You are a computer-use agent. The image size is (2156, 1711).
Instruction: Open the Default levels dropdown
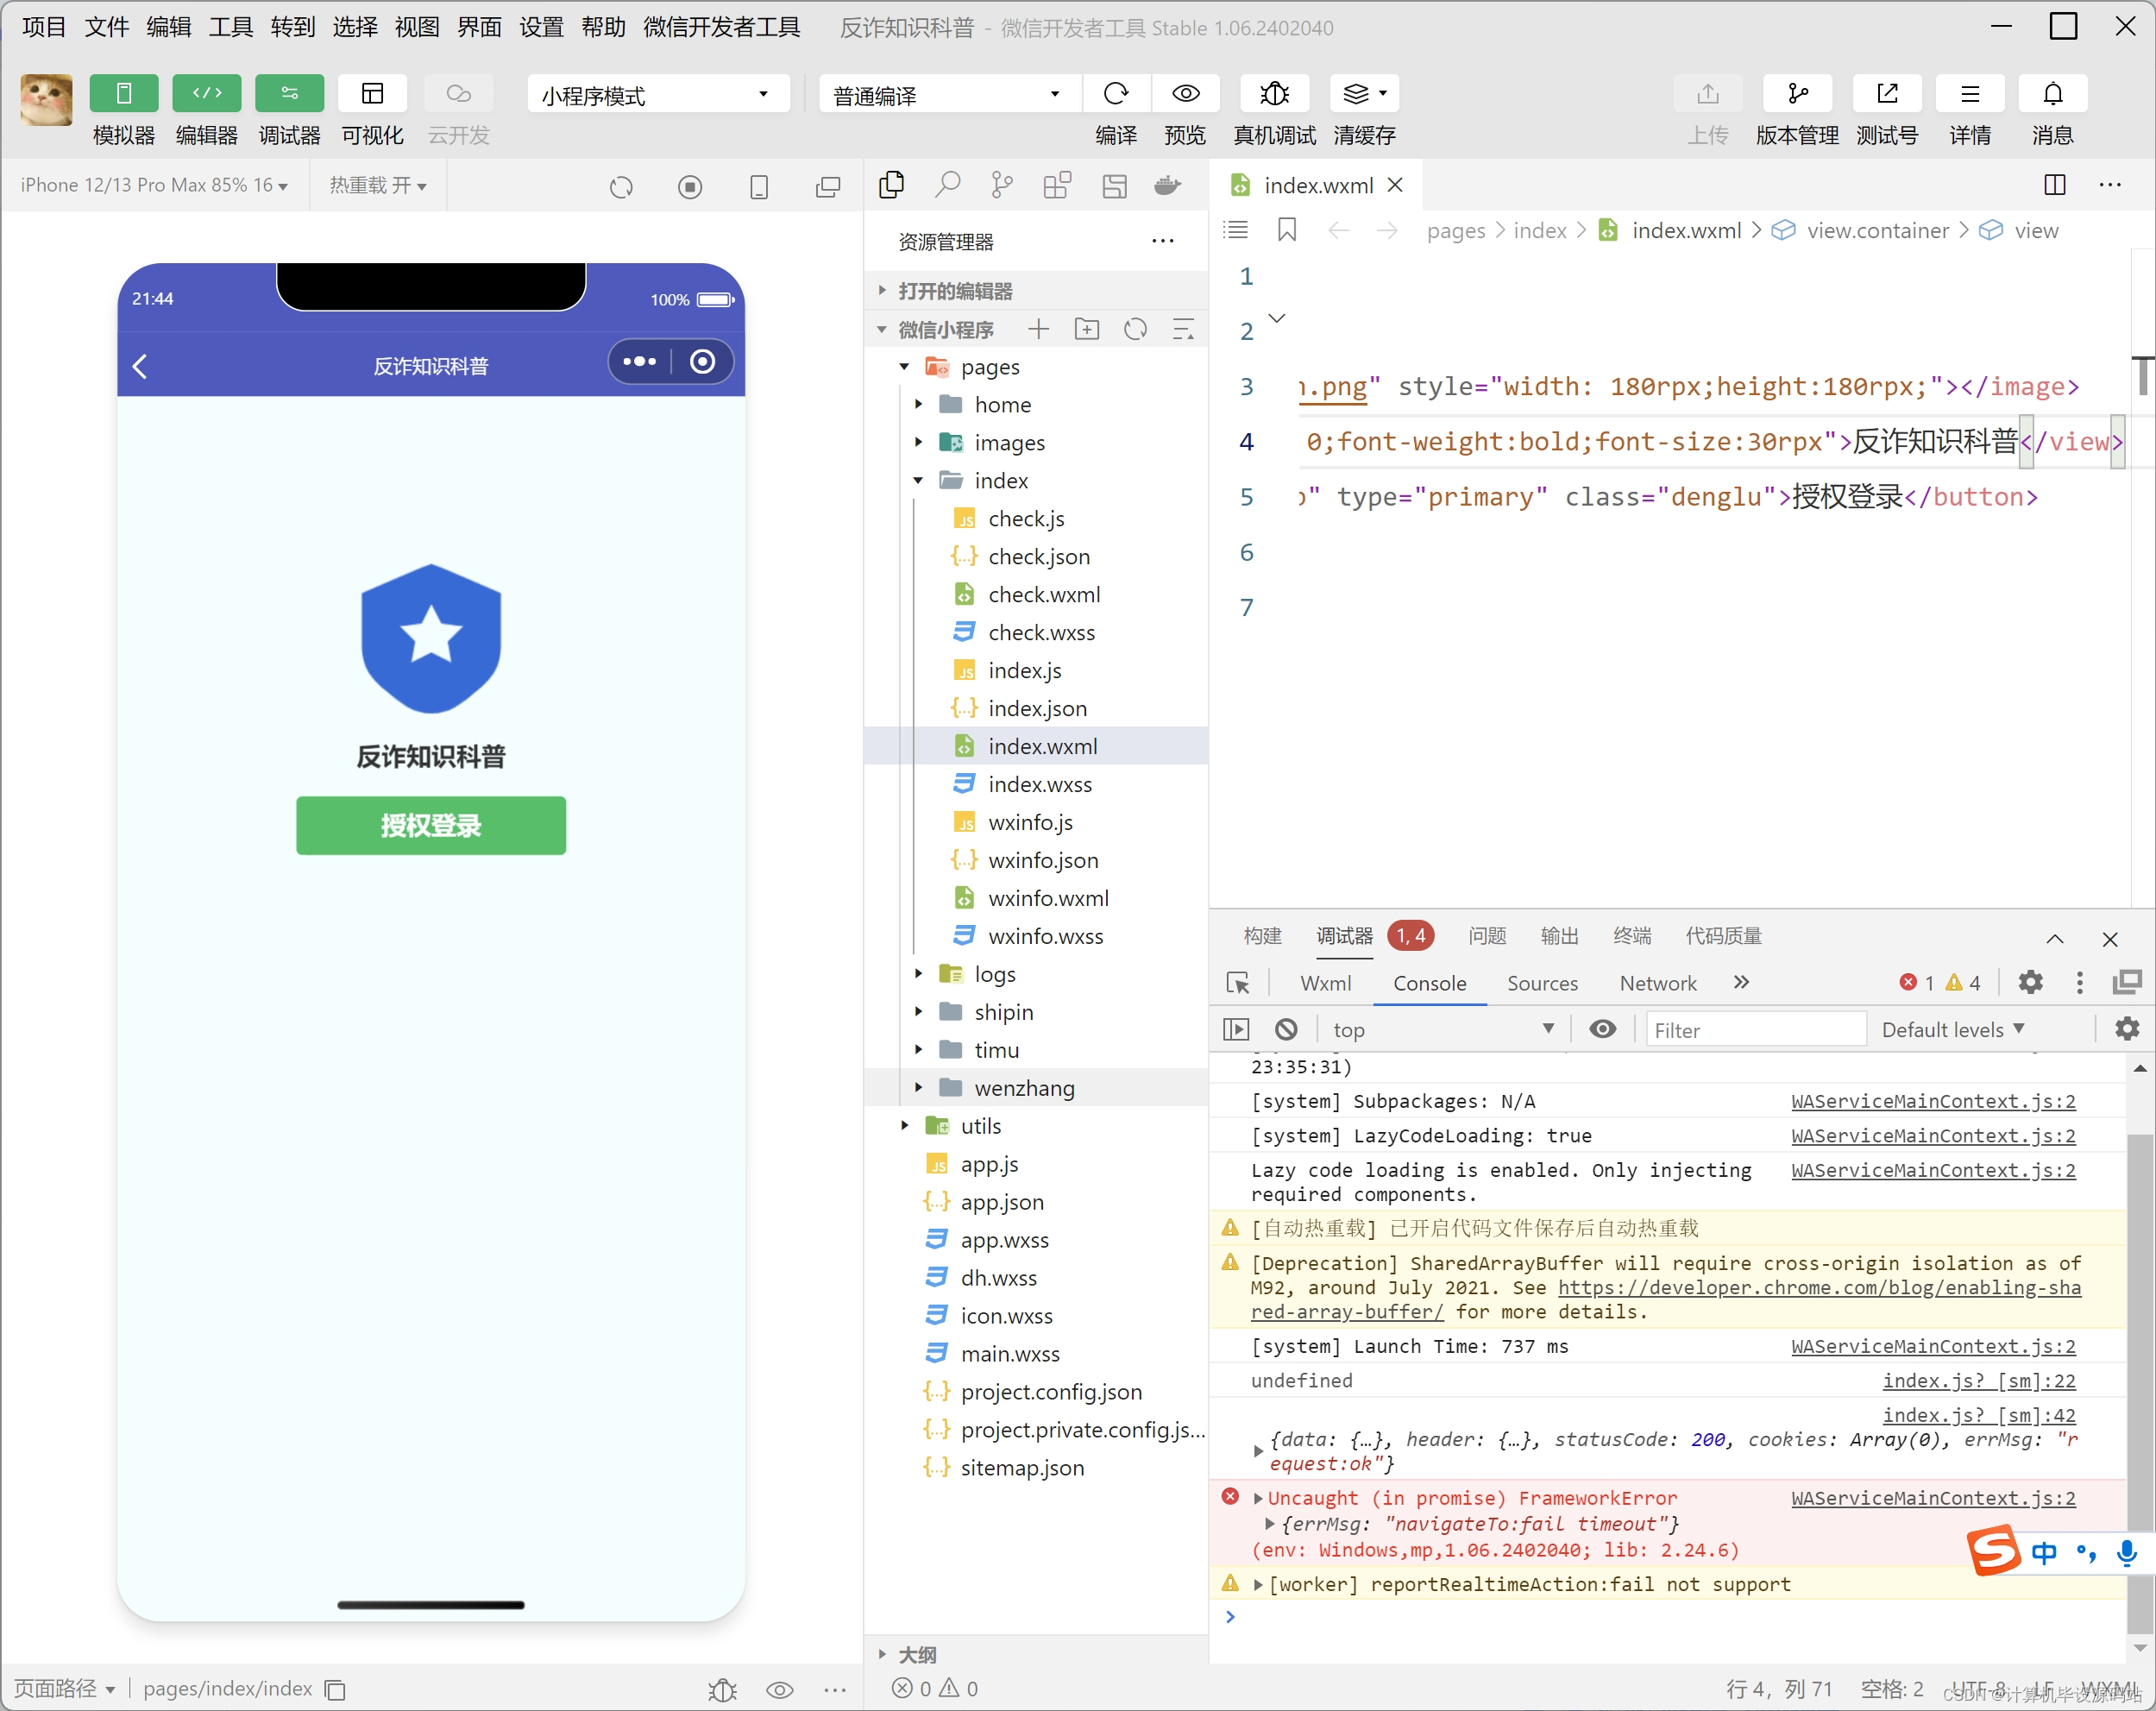click(1952, 1029)
